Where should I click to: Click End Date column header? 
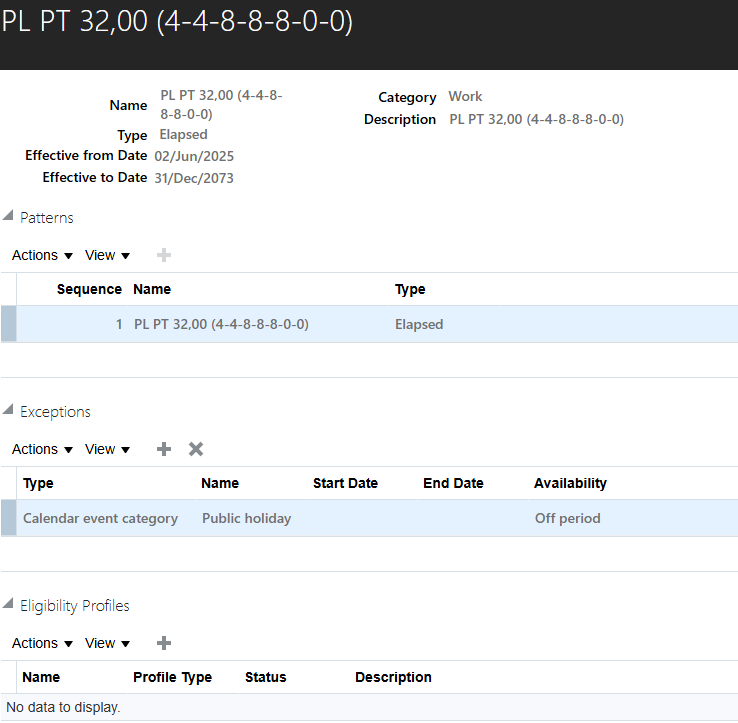coord(453,483)
